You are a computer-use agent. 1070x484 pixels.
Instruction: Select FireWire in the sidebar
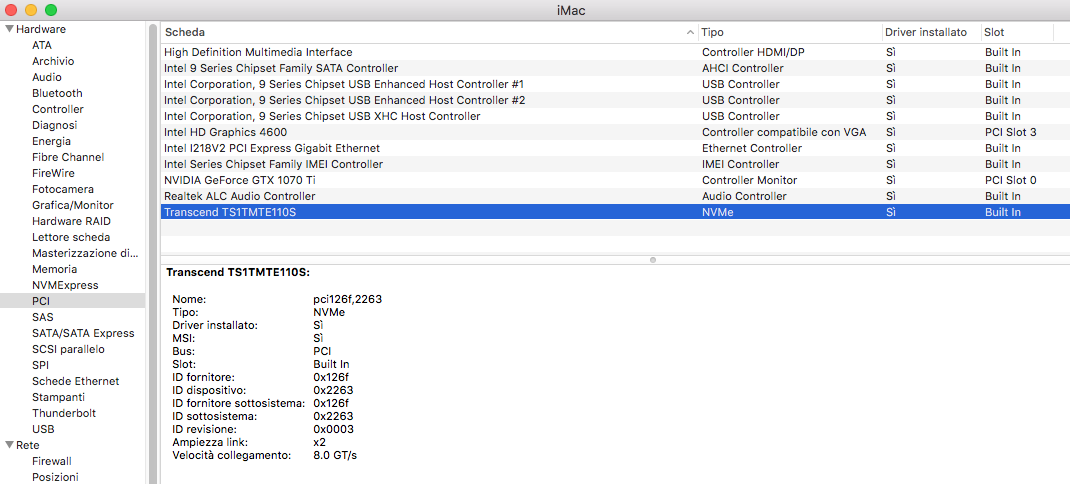click(53, 173)
